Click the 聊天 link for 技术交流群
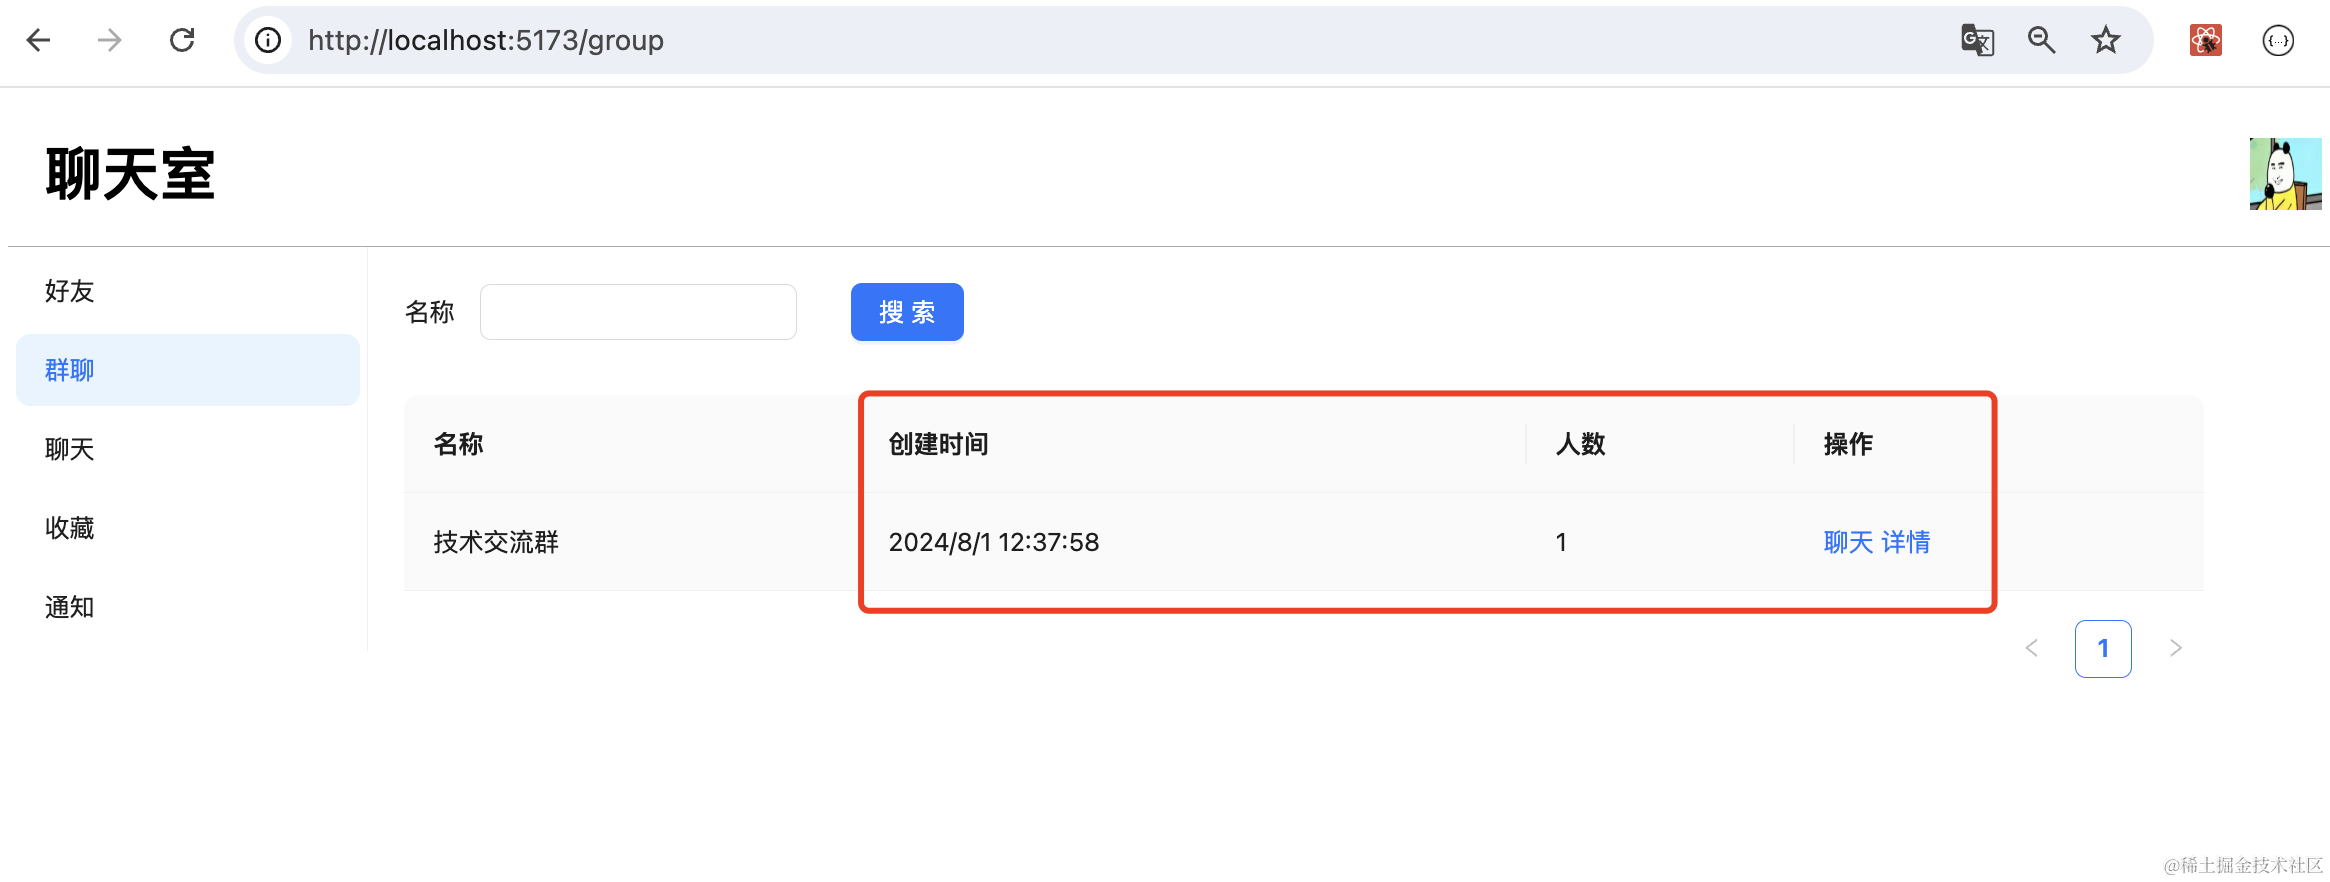Screen dimensions: 2330x882 pos(1848,542)
